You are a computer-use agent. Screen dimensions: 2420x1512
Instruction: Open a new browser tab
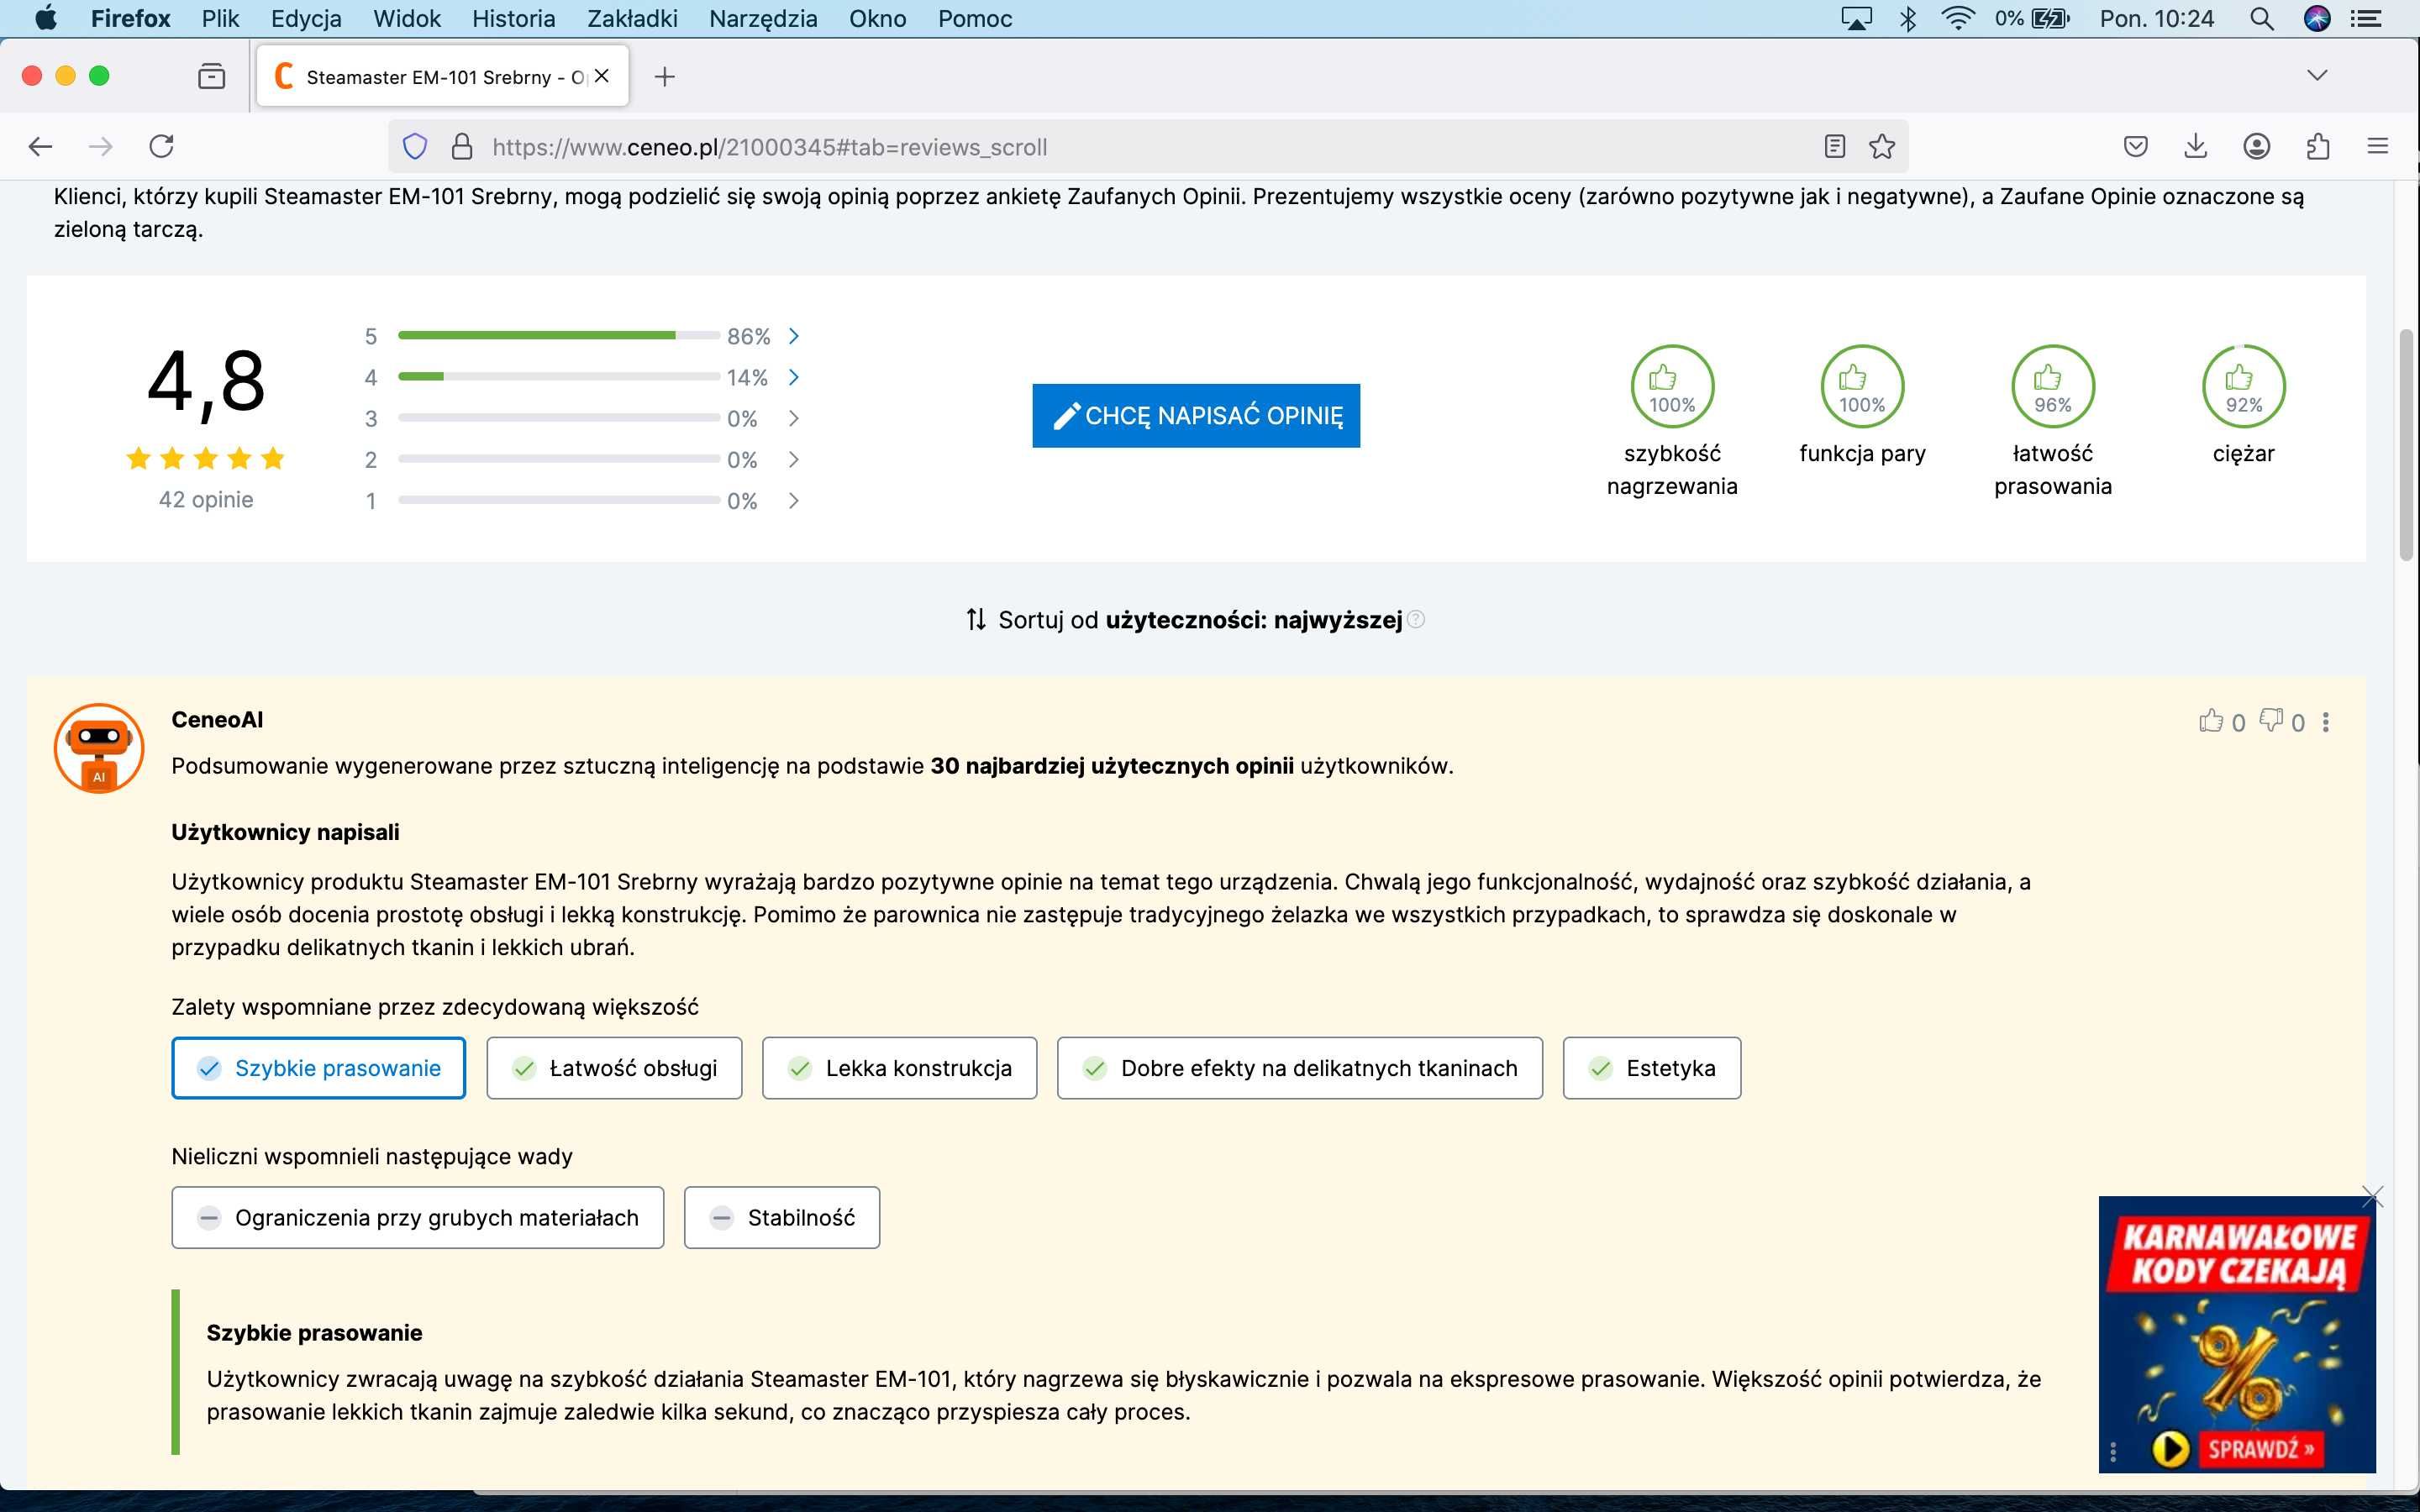coord(665,76)
